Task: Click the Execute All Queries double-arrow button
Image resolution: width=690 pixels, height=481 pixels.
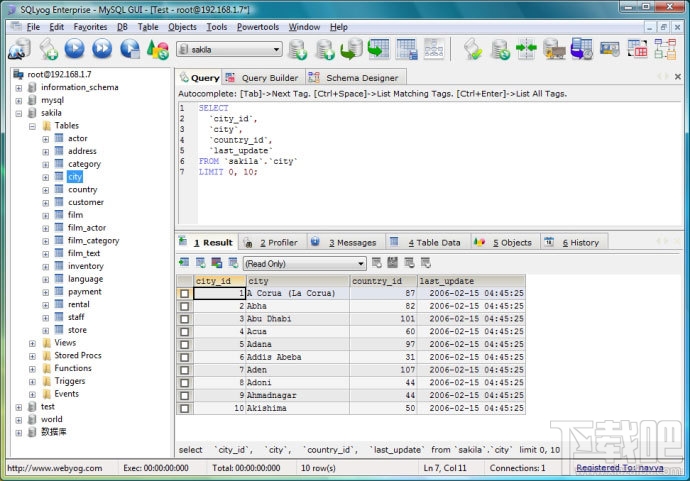Action: (x=102, y=48)
